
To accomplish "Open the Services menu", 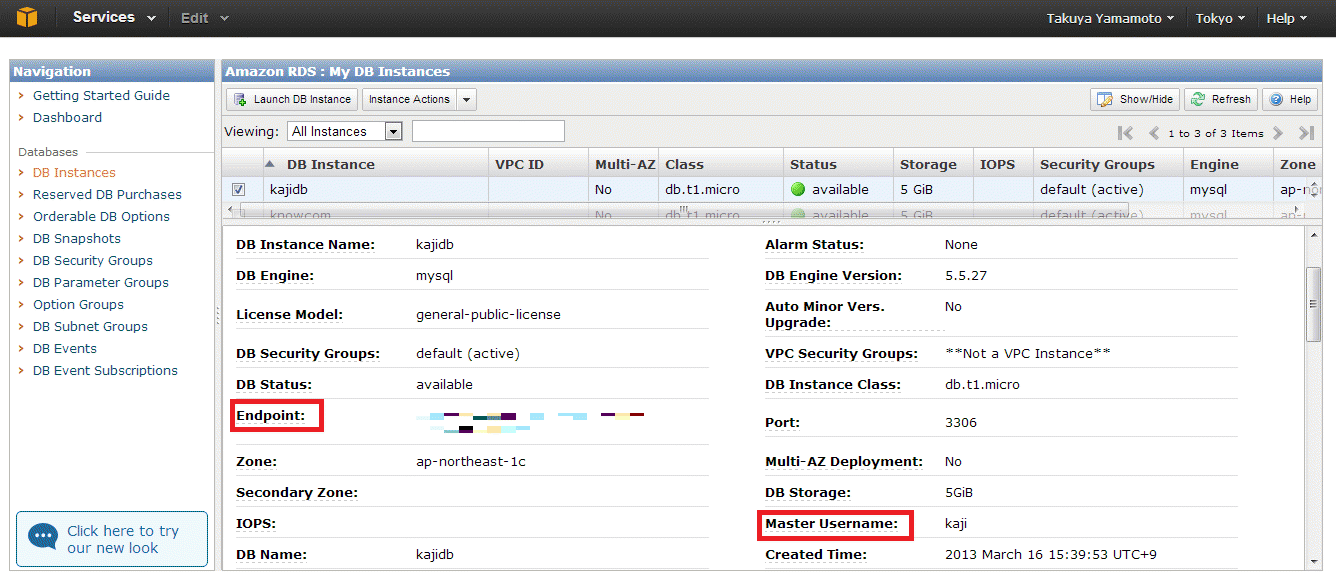I will [114, 18].
